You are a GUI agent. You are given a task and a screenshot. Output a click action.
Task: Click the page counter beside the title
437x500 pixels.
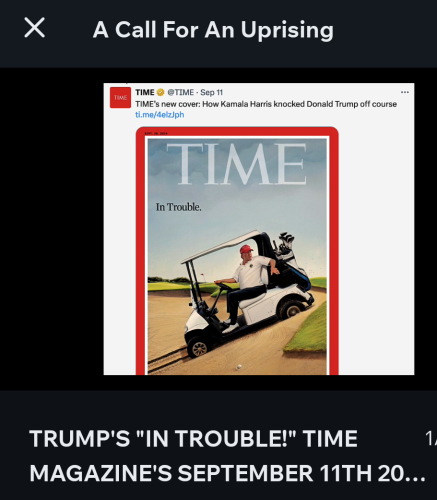coord(431,438)
